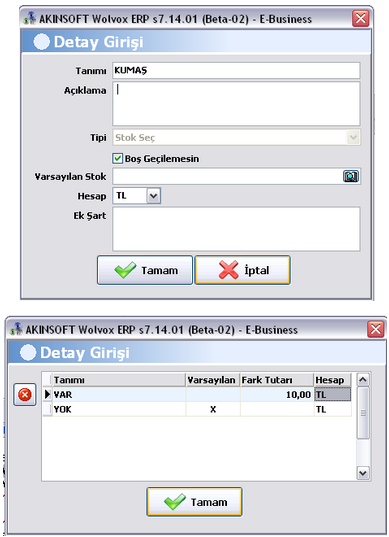This screenshot has height=537, width=389.
Task: Click Fark Tutarı value 10,00
Action: pos(298,395)
